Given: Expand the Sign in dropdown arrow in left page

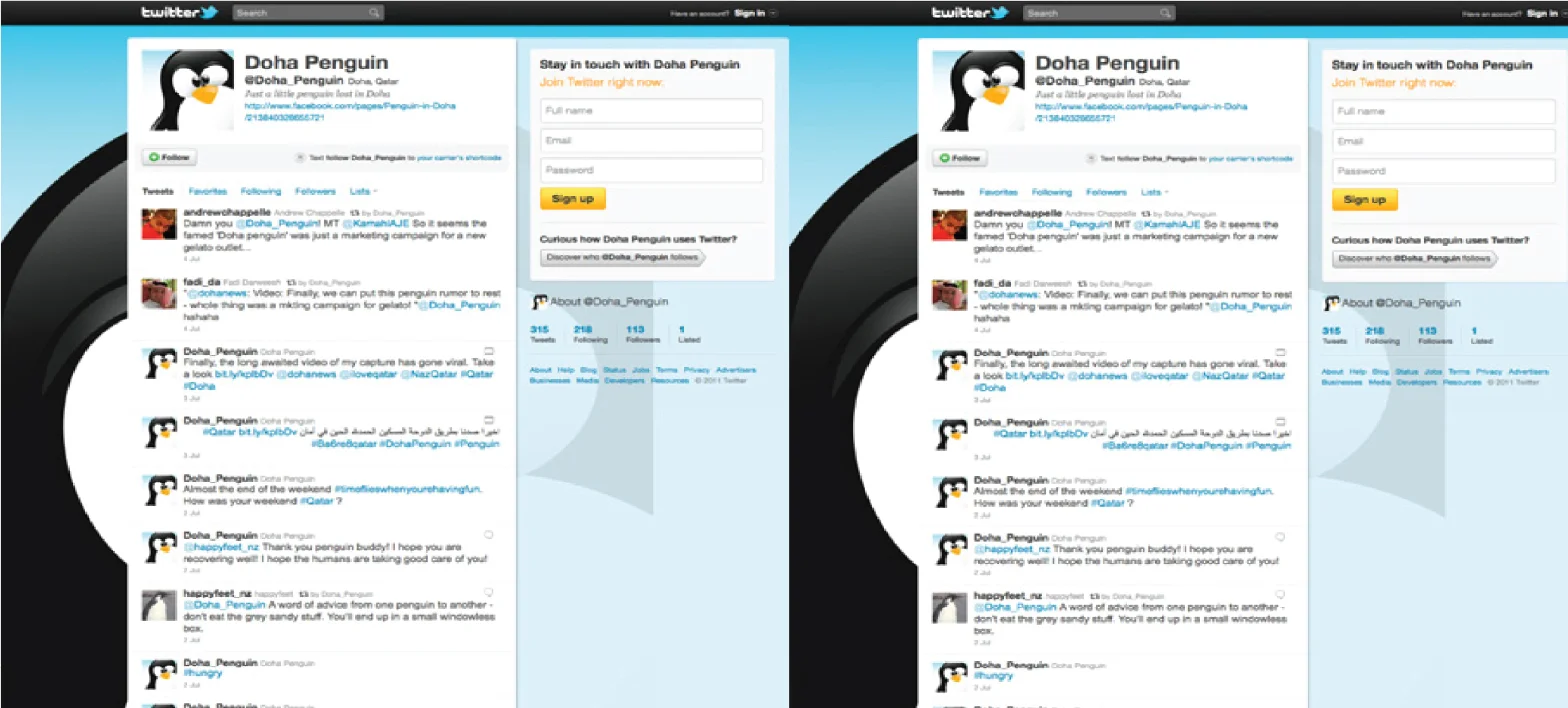Looking at the screenshot, I should point(772,14).
